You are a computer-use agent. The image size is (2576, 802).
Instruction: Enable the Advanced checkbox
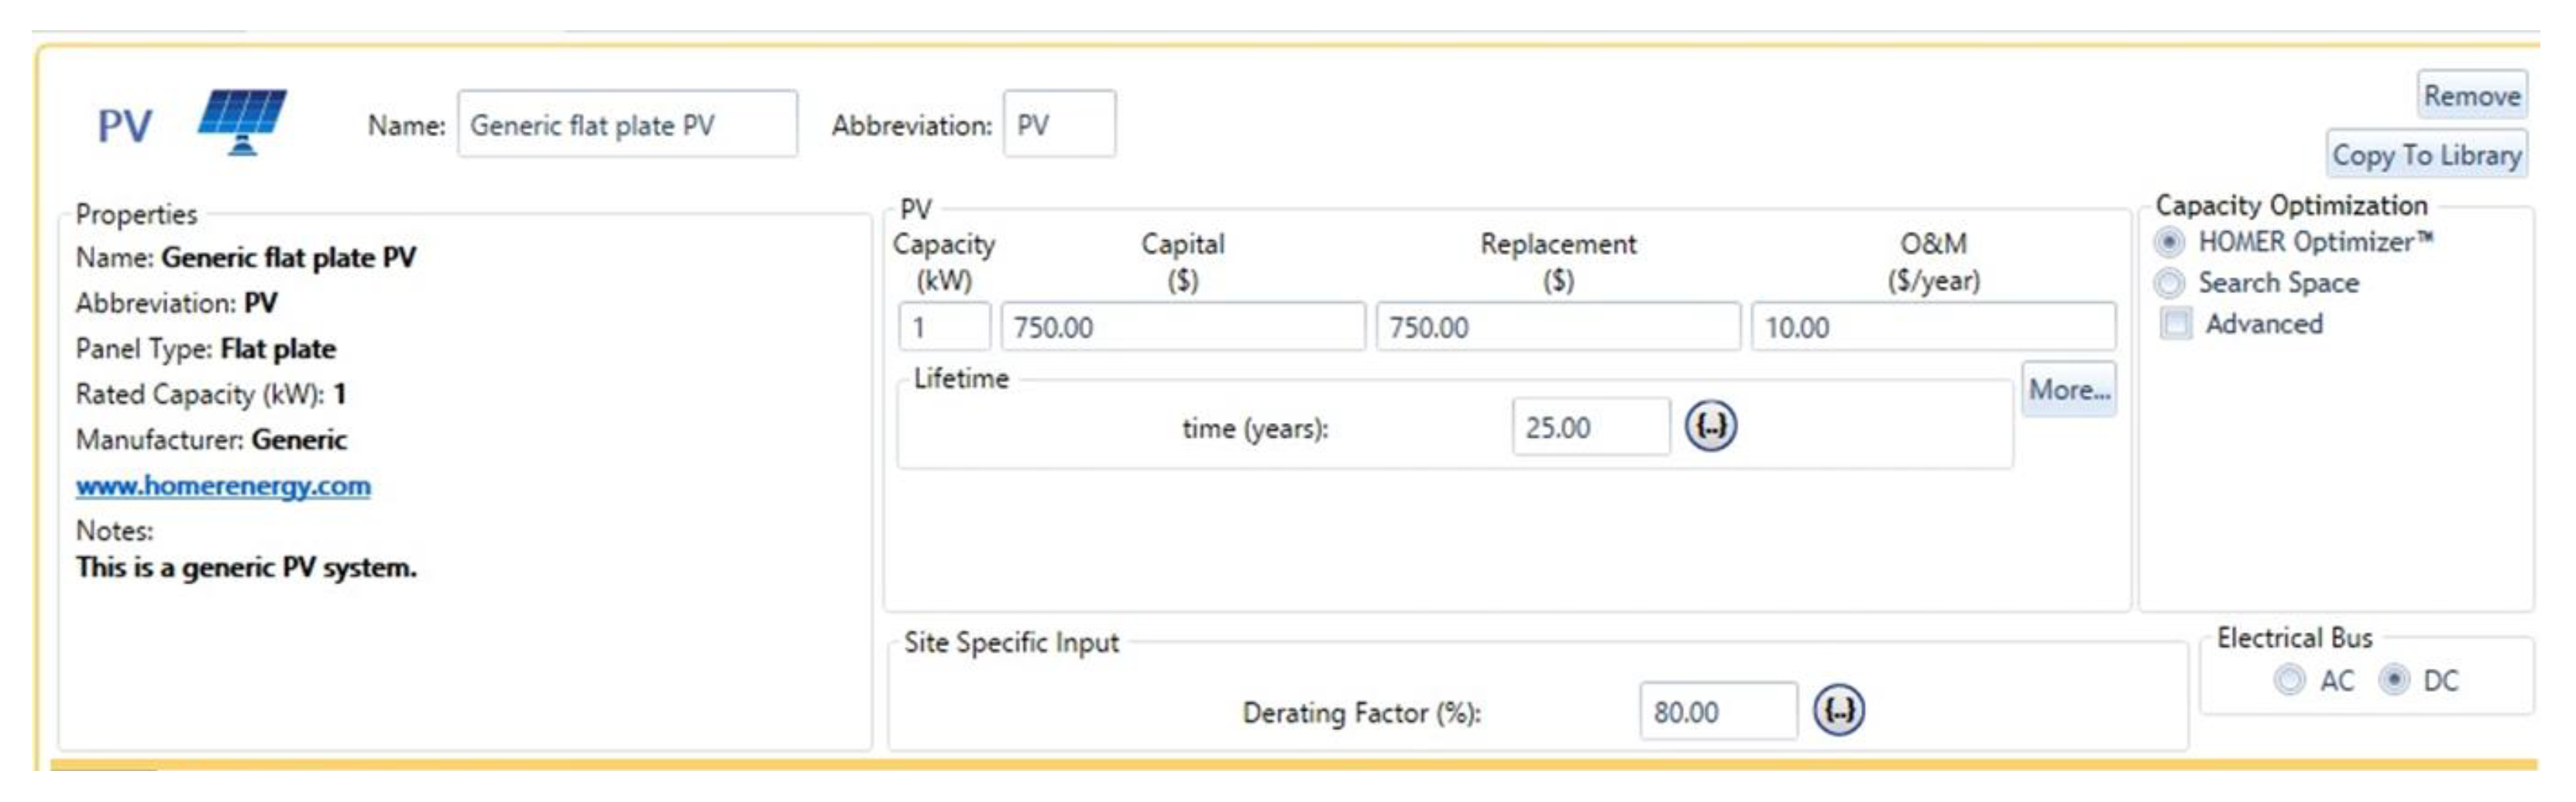(2175, 324)
